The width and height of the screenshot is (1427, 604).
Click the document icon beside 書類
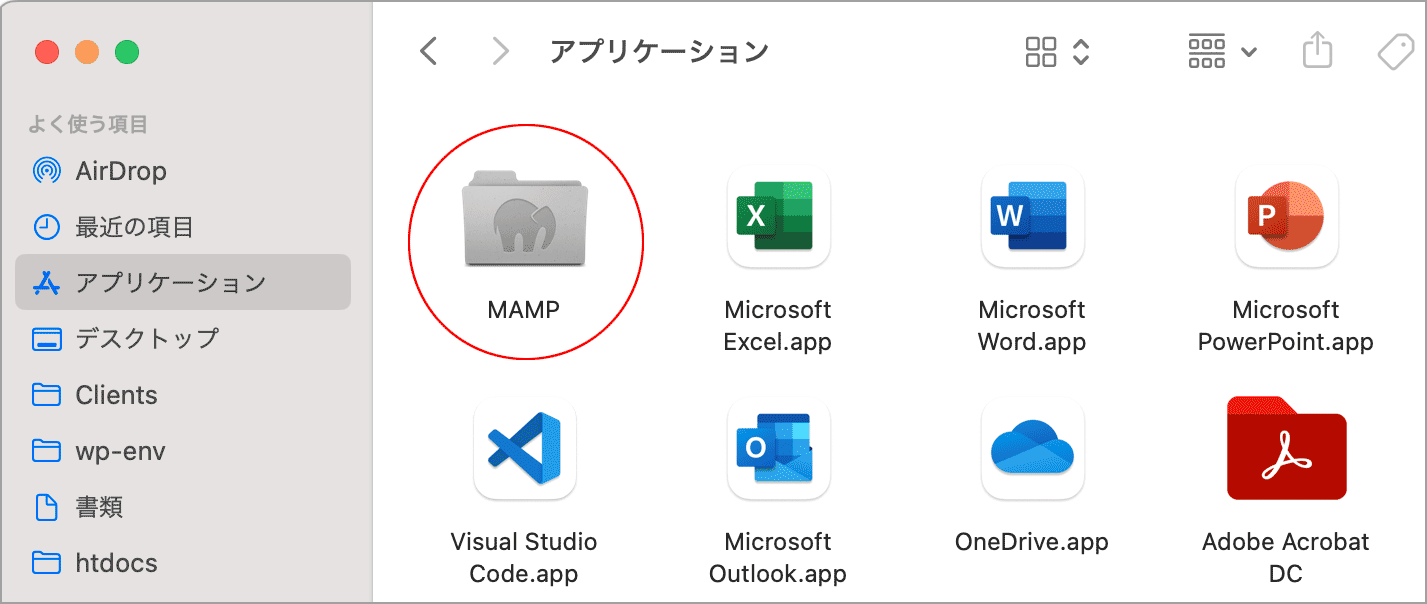coord(47,507)
